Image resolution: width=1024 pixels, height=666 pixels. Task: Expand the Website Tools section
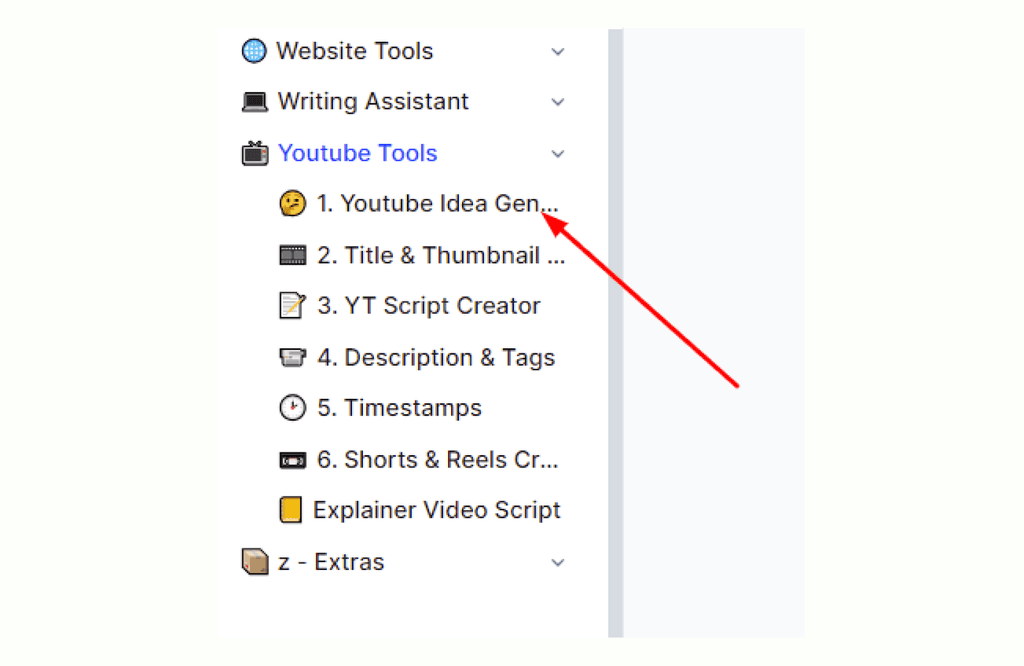tap(558, 51)
